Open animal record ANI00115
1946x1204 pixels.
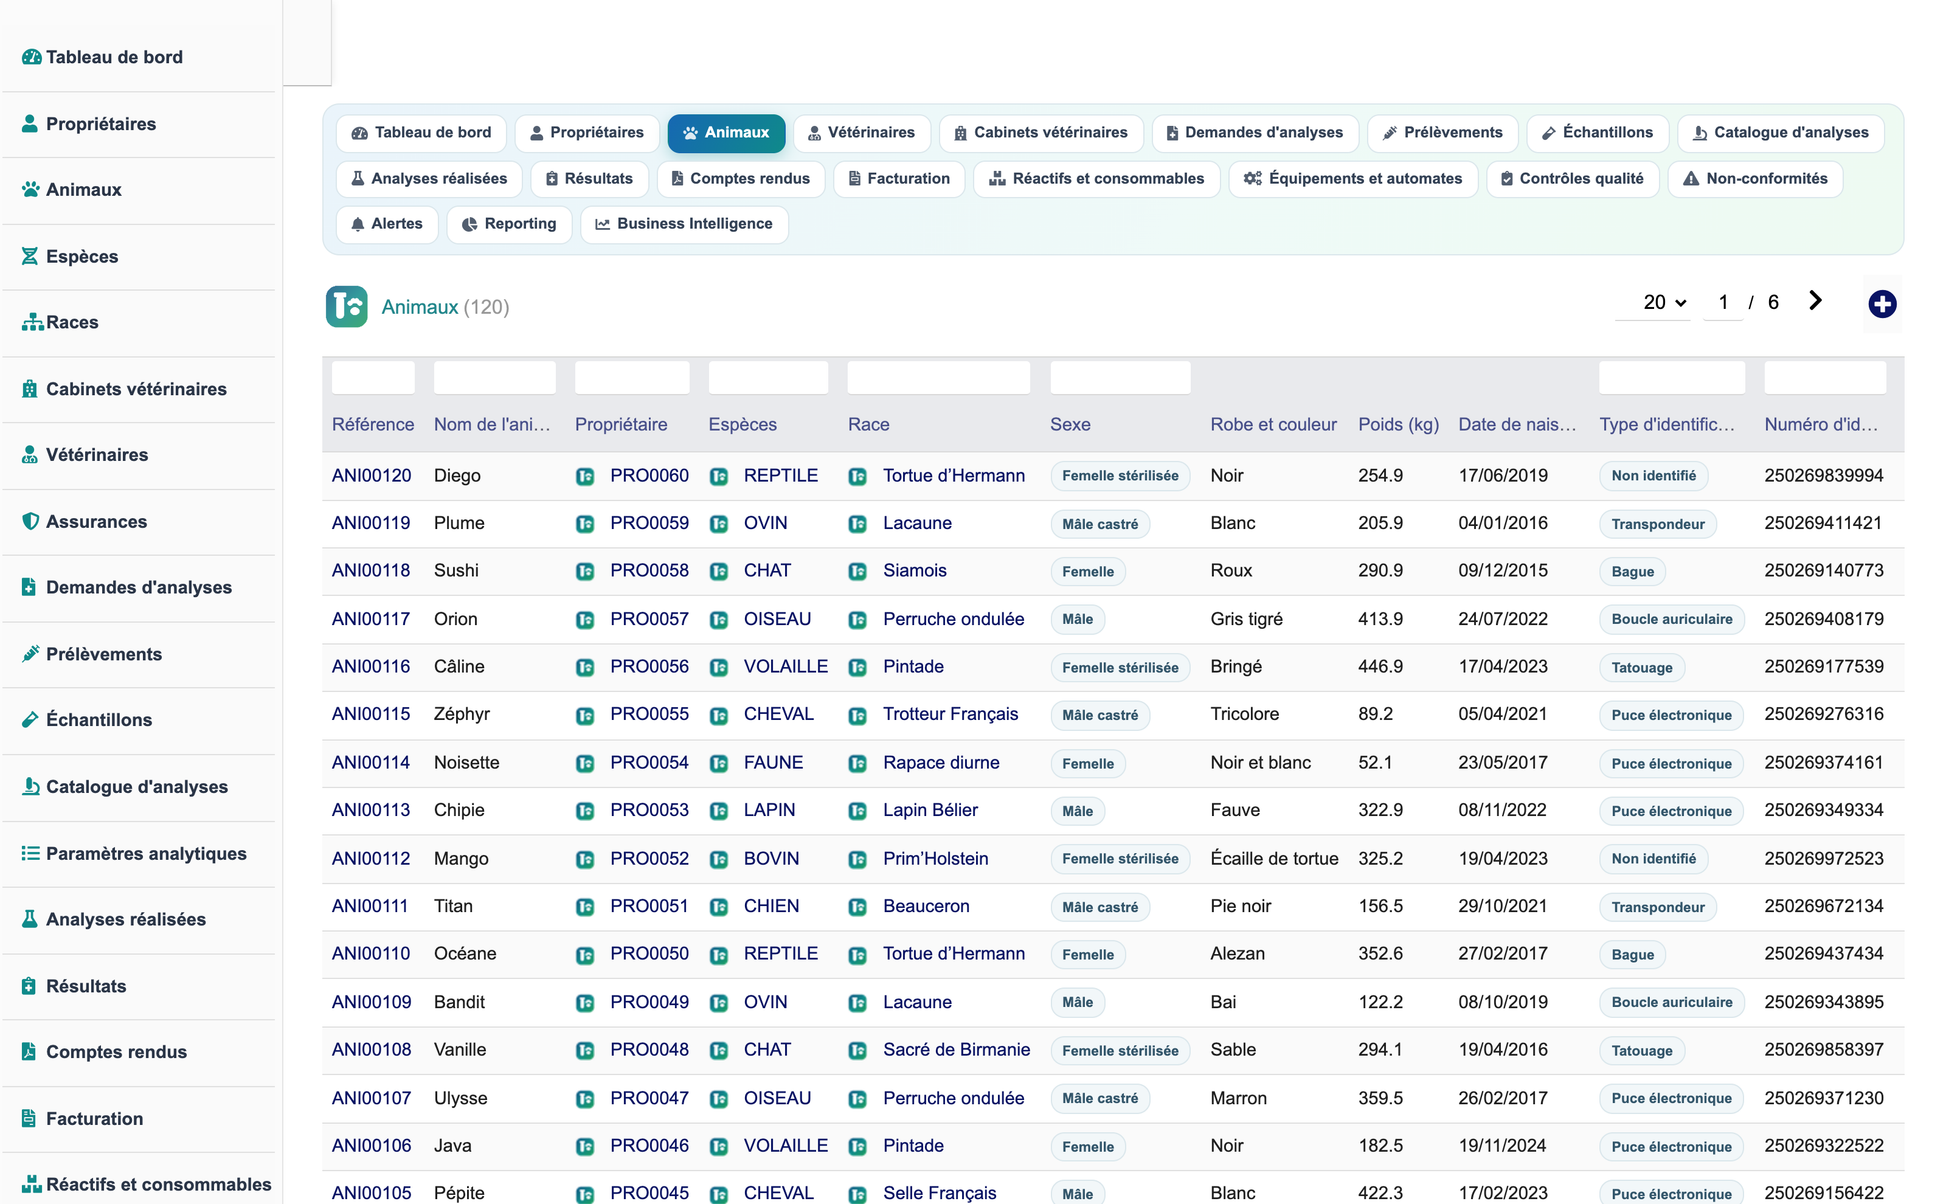[x=371, y=715]
